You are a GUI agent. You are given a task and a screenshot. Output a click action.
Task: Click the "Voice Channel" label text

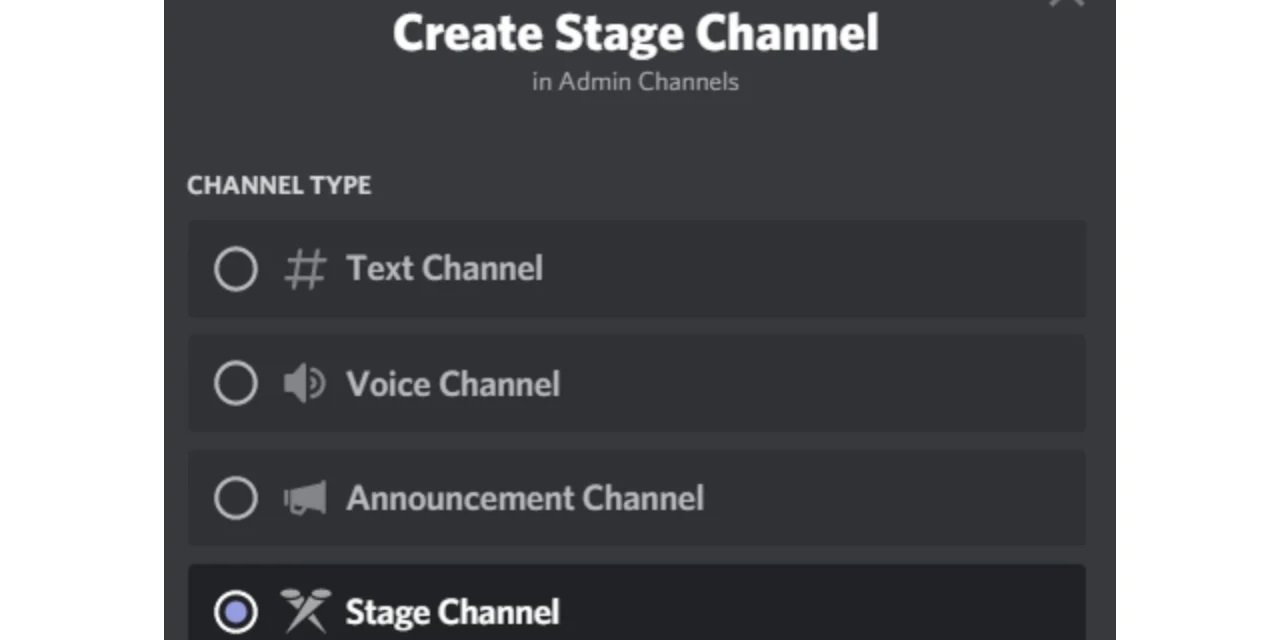(x=453, y=384)
